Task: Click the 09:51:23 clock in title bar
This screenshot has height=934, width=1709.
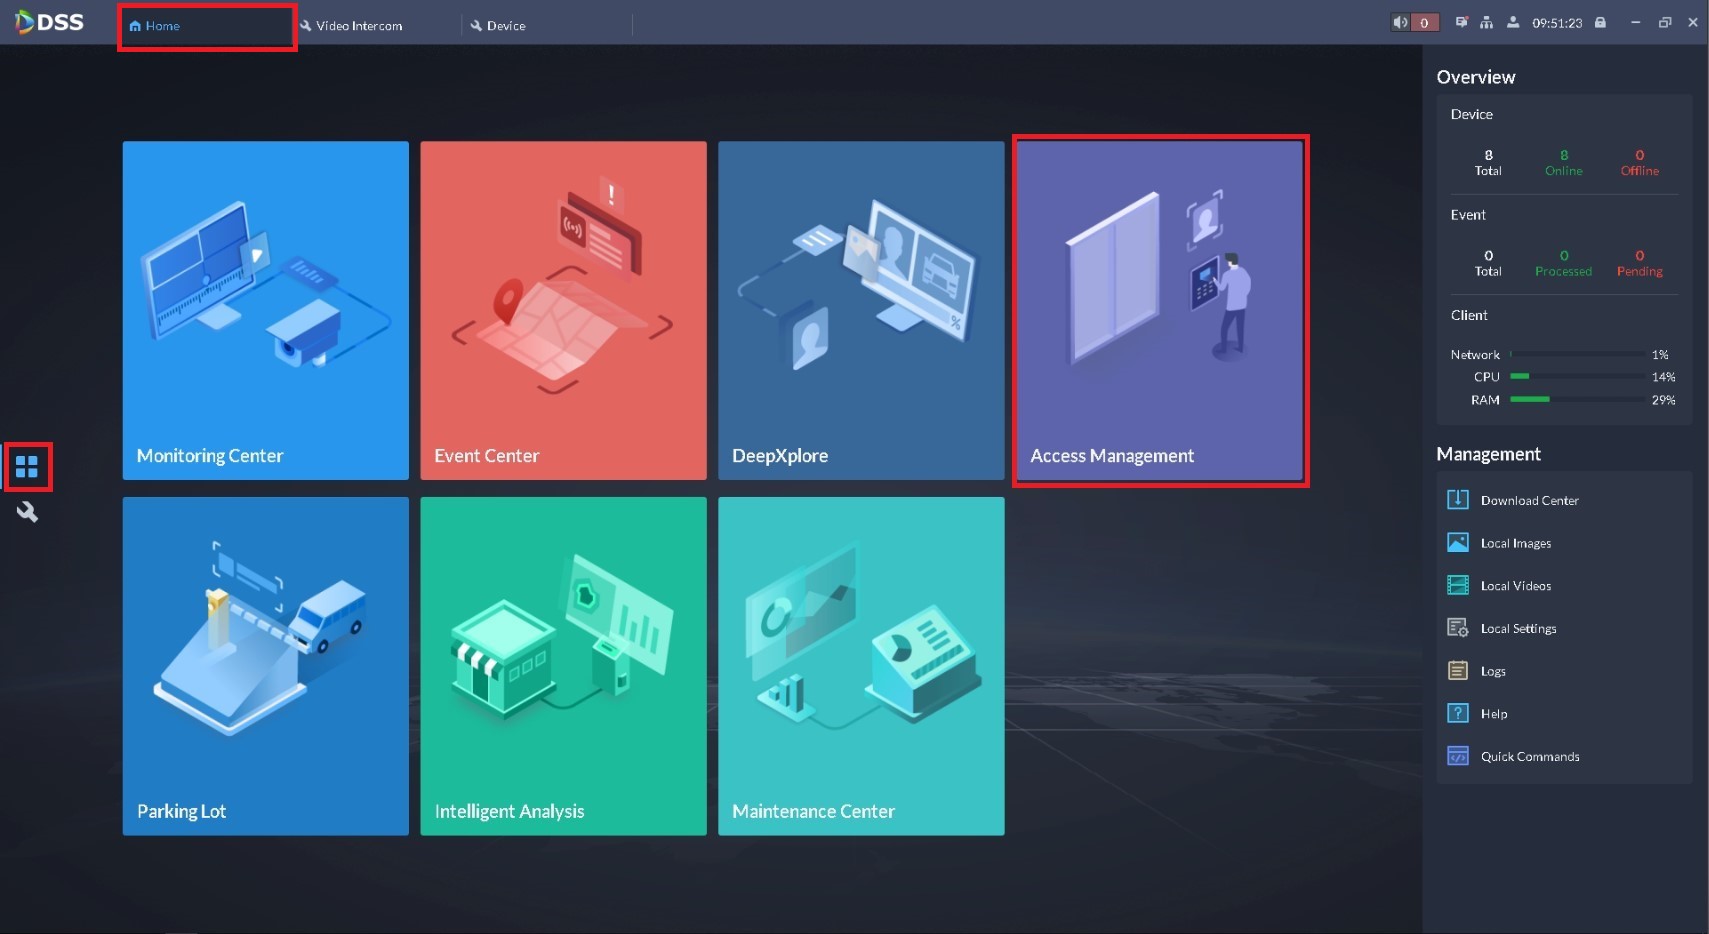Action: (x=1557, y=23)
